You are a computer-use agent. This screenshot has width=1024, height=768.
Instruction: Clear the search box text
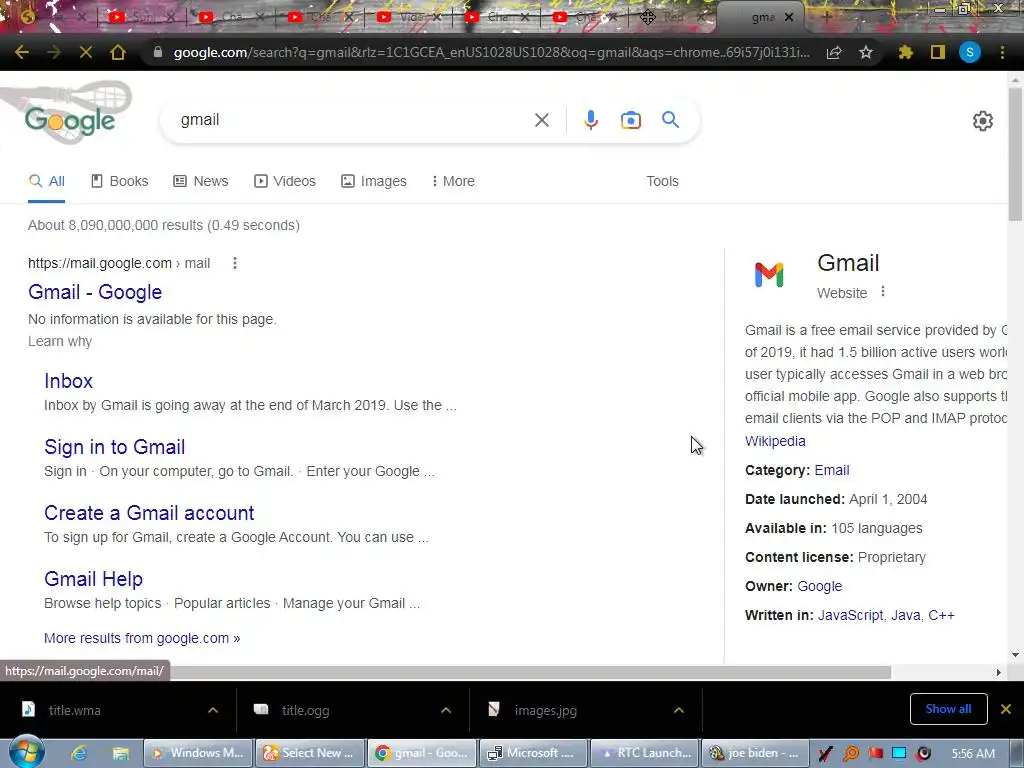pos(541,120)
